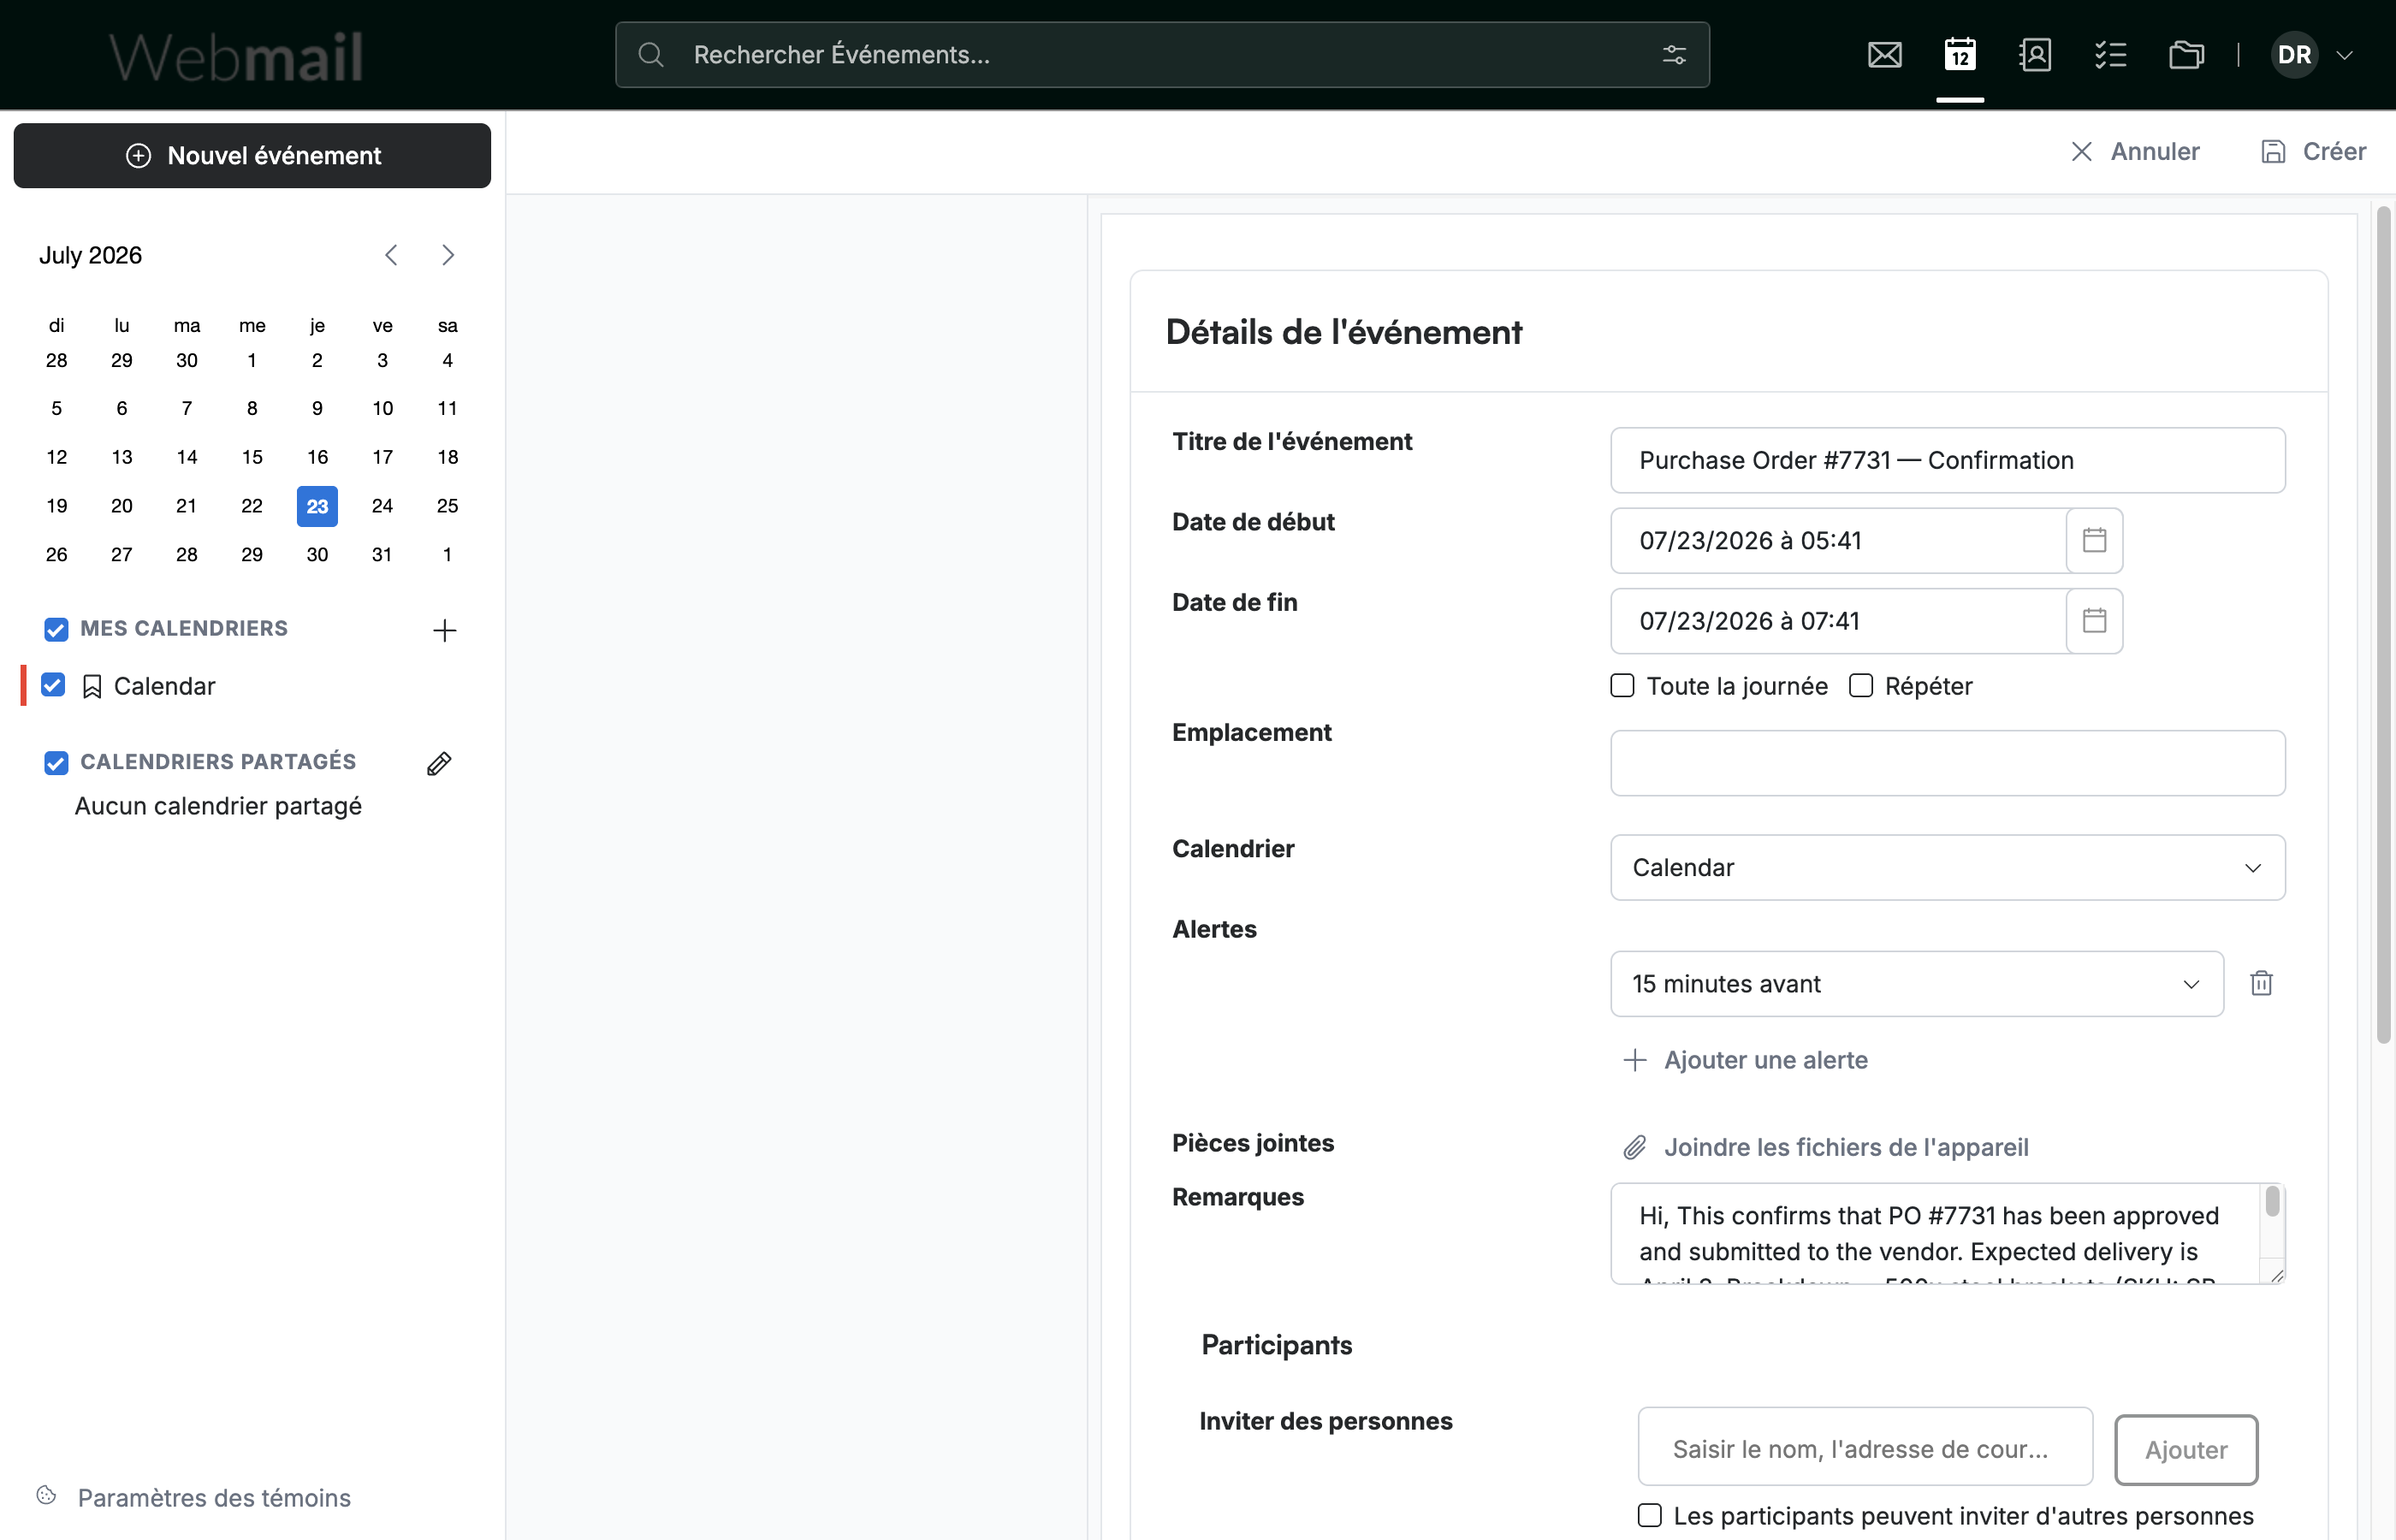Screen dimensions: 2396x1540
Task: Select July 10 in mini calendar
Action: point(382,408)
